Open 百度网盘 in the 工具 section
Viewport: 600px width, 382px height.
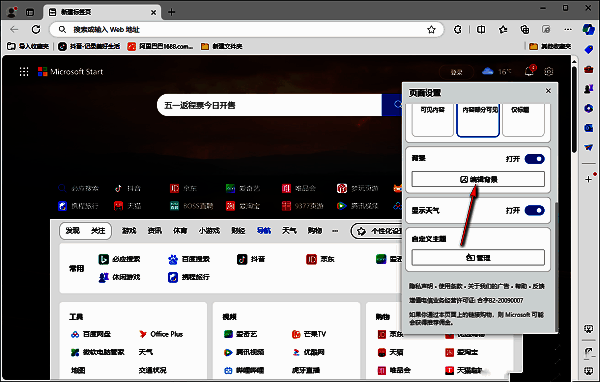click(91, 334)
